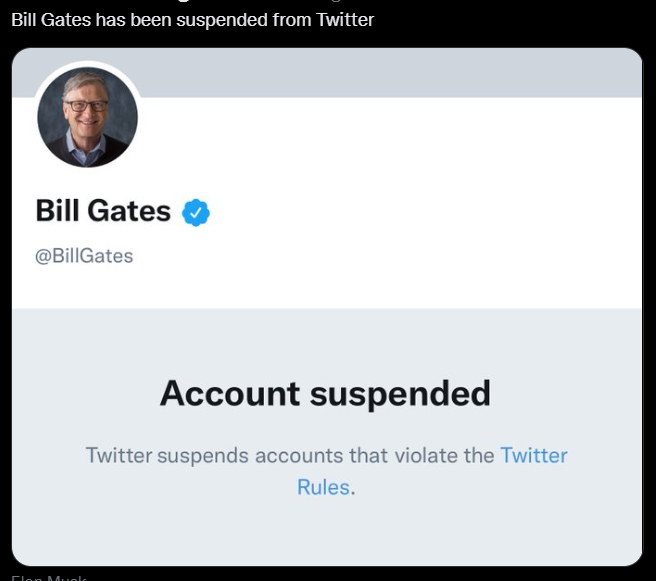The width and height of the screenshot is (656, 581).
Task: Click the word Gates in profile name
Action: tap(129, 210)
